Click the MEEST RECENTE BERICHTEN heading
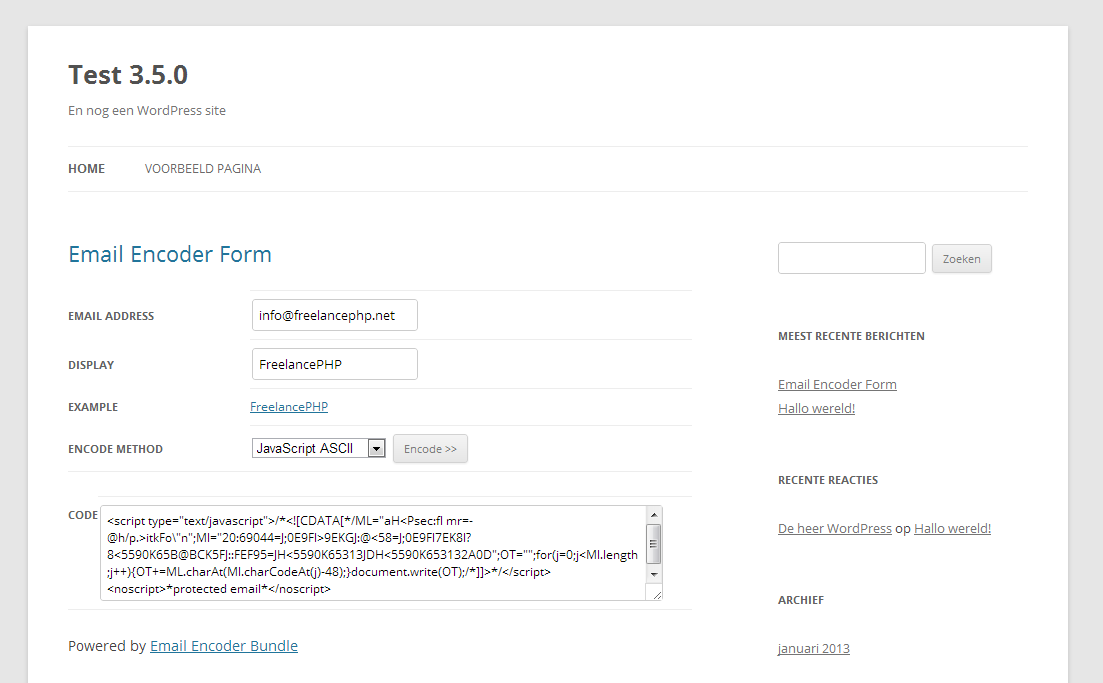1103x683 pixels. point(851,336)
